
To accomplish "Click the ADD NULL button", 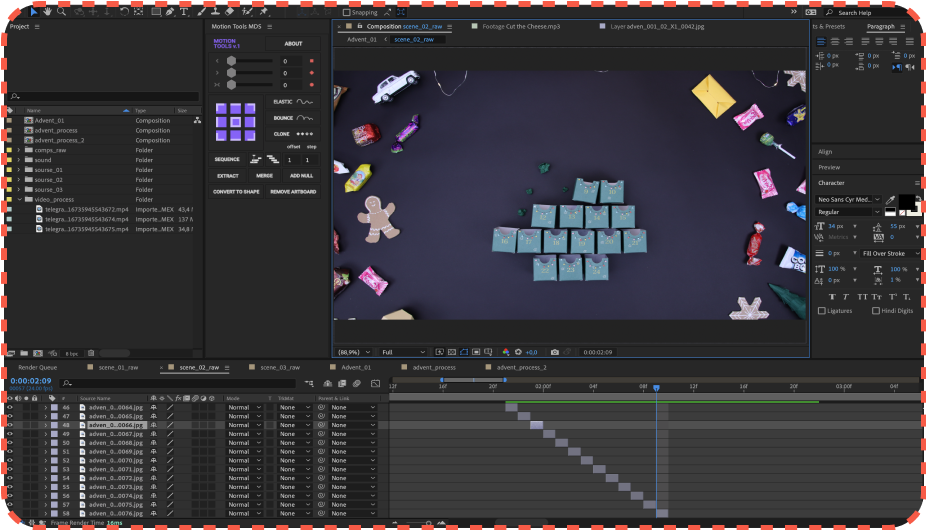I will 301,175.
